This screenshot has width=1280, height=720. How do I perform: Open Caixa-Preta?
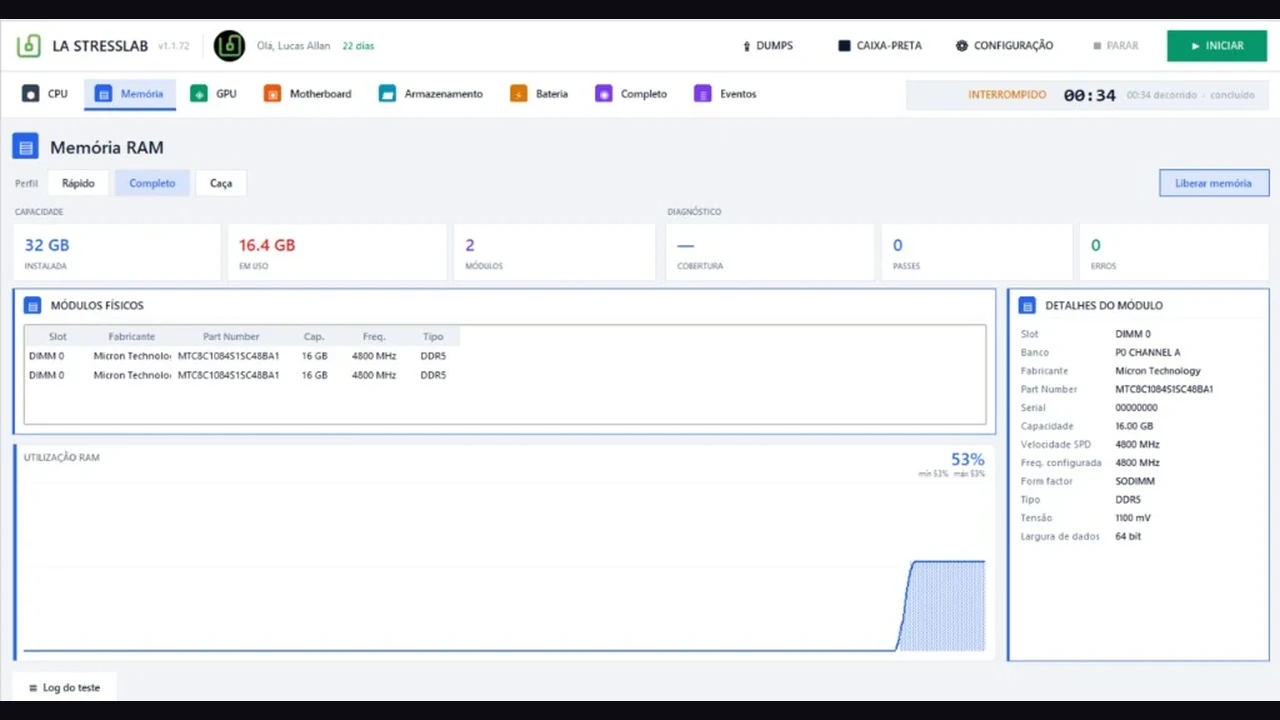[x=880, y=46]
